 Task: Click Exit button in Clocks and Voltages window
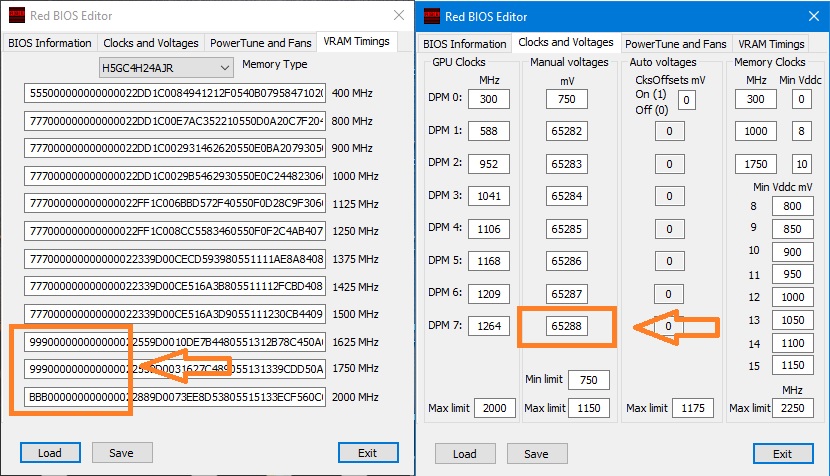click(x=783, y=454)
